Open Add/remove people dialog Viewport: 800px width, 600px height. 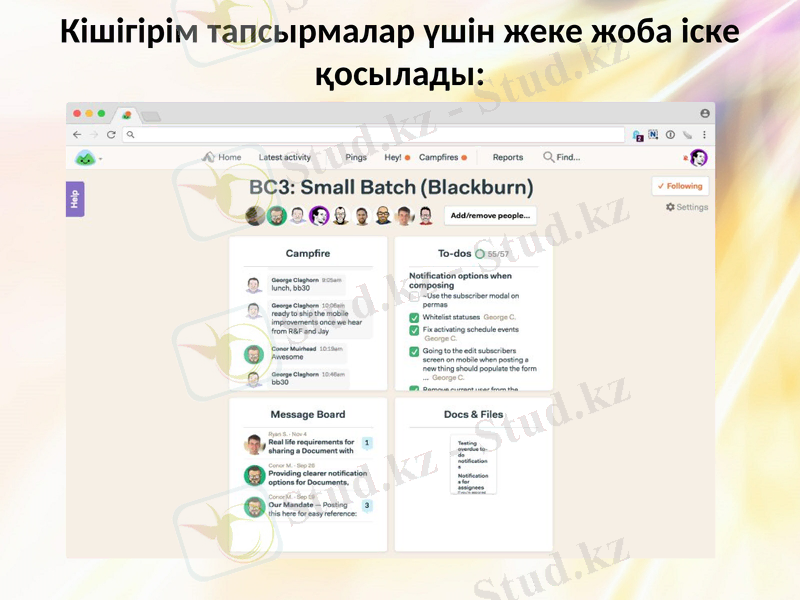[x=490, y=216]
